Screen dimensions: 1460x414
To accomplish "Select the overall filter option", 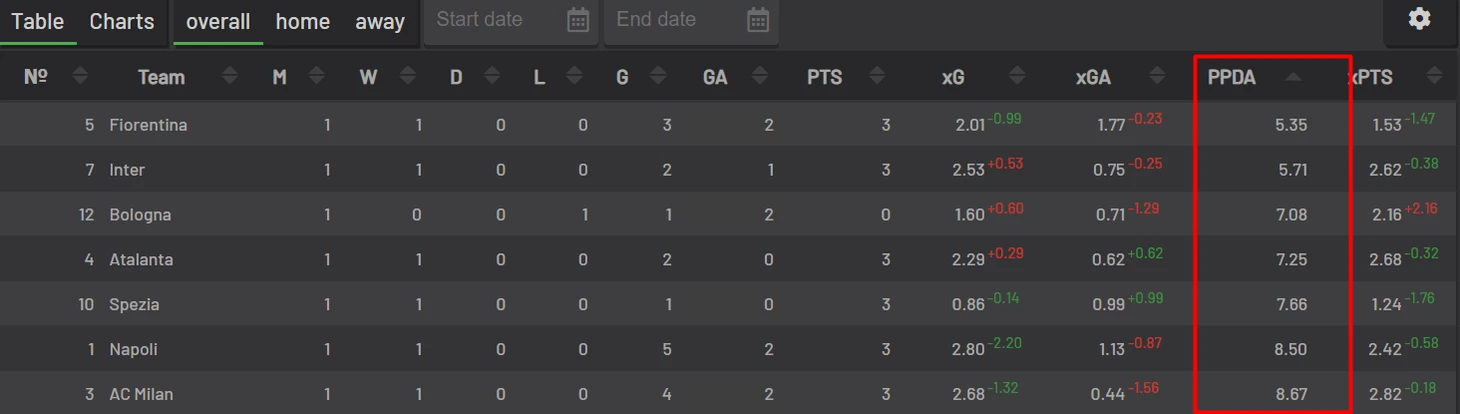I will coord(218,21).
